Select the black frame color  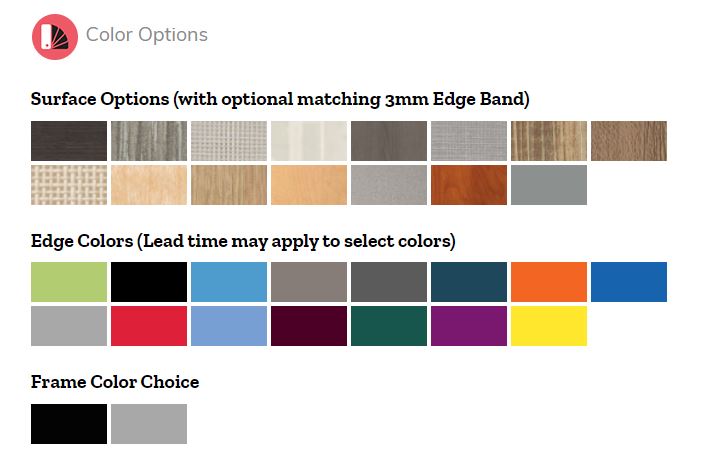(x=69, y=424)
